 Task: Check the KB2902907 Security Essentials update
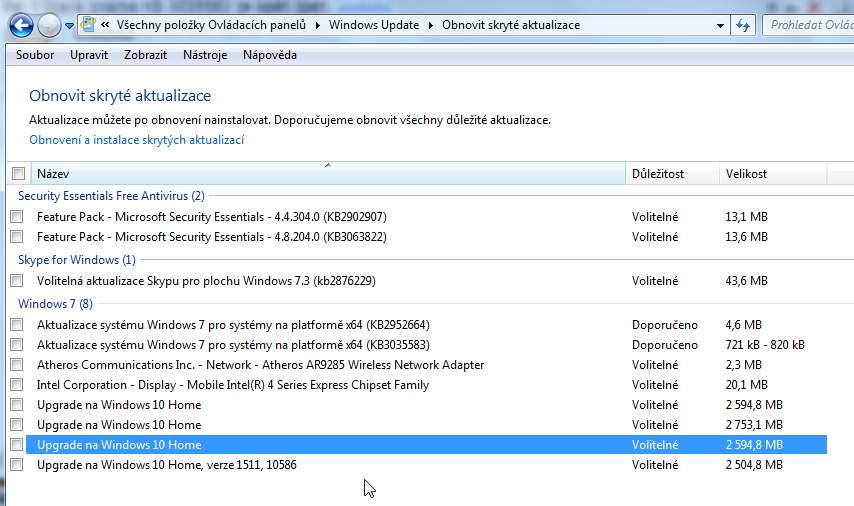pos(17,217)
